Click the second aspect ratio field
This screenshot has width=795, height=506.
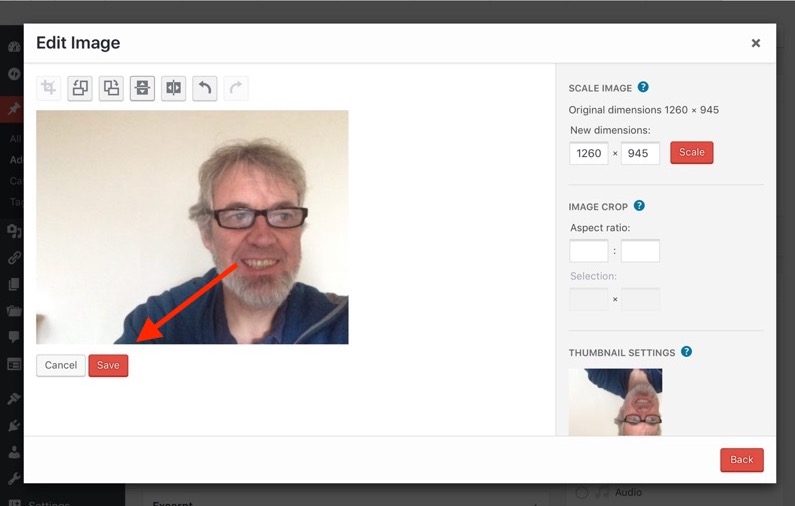coord(640,251)
